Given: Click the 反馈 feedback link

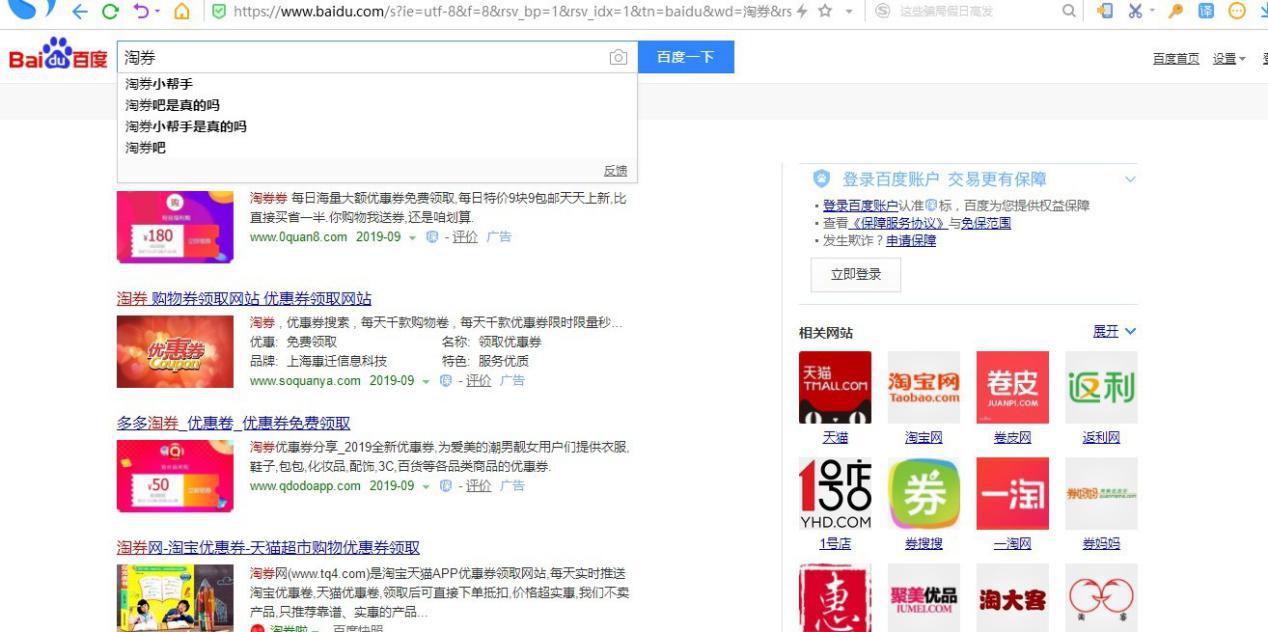Looking at the screenshot, I should 615,170.
